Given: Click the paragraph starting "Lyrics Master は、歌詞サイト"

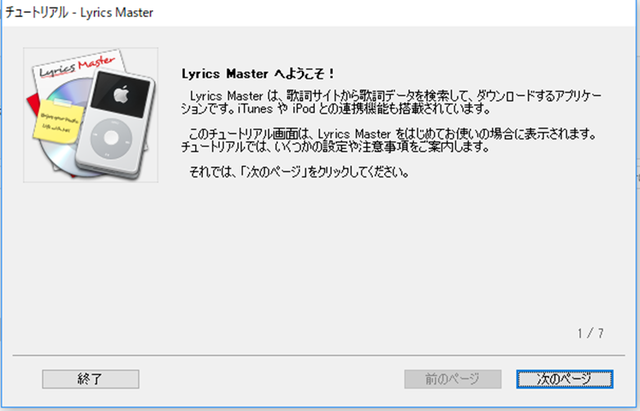Looking at the screenshot, I should (x=391, y=102).
